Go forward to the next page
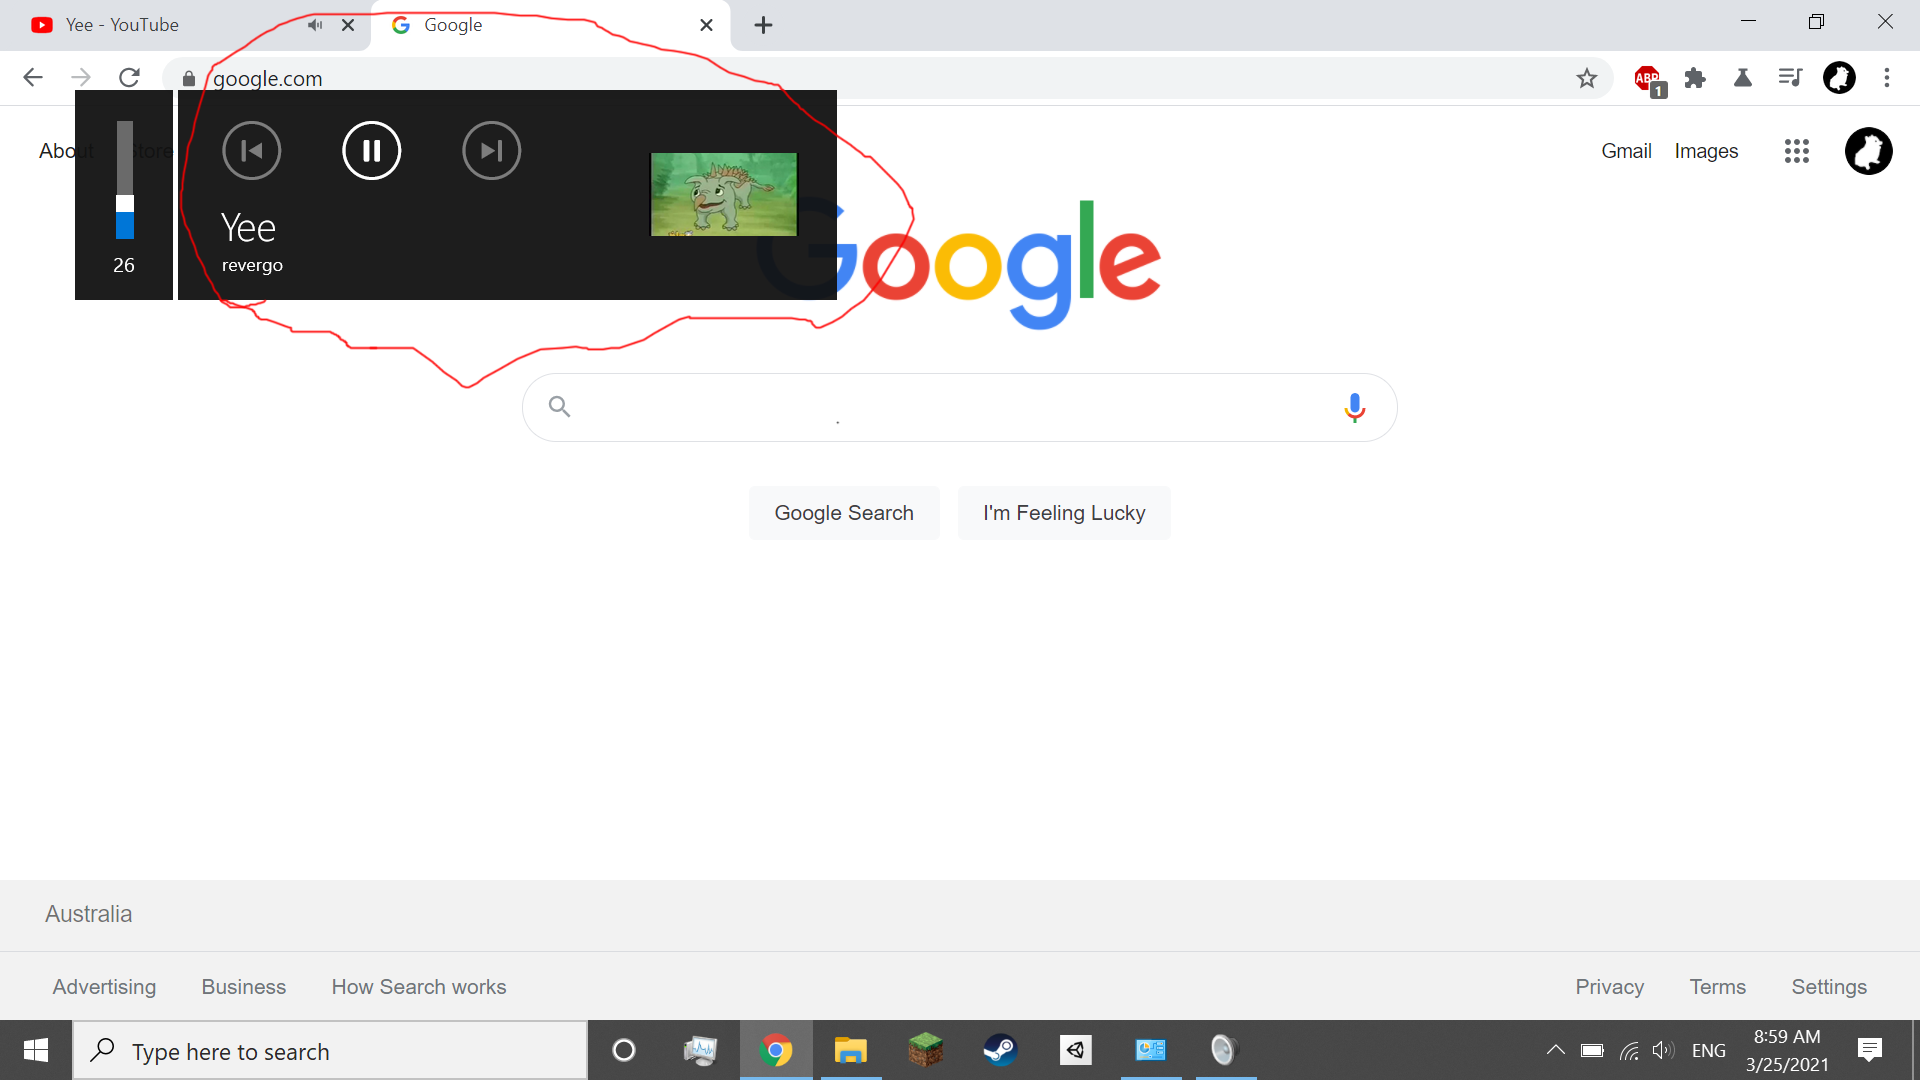Screen dimensions: 1920x1080 81,78
